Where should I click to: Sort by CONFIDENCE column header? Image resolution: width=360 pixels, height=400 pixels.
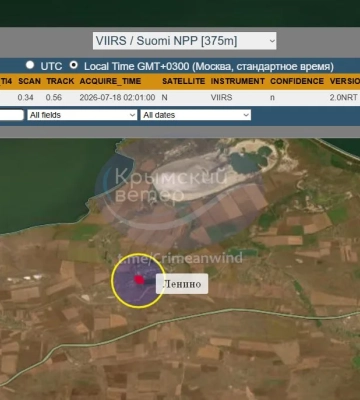coord(297,81)
